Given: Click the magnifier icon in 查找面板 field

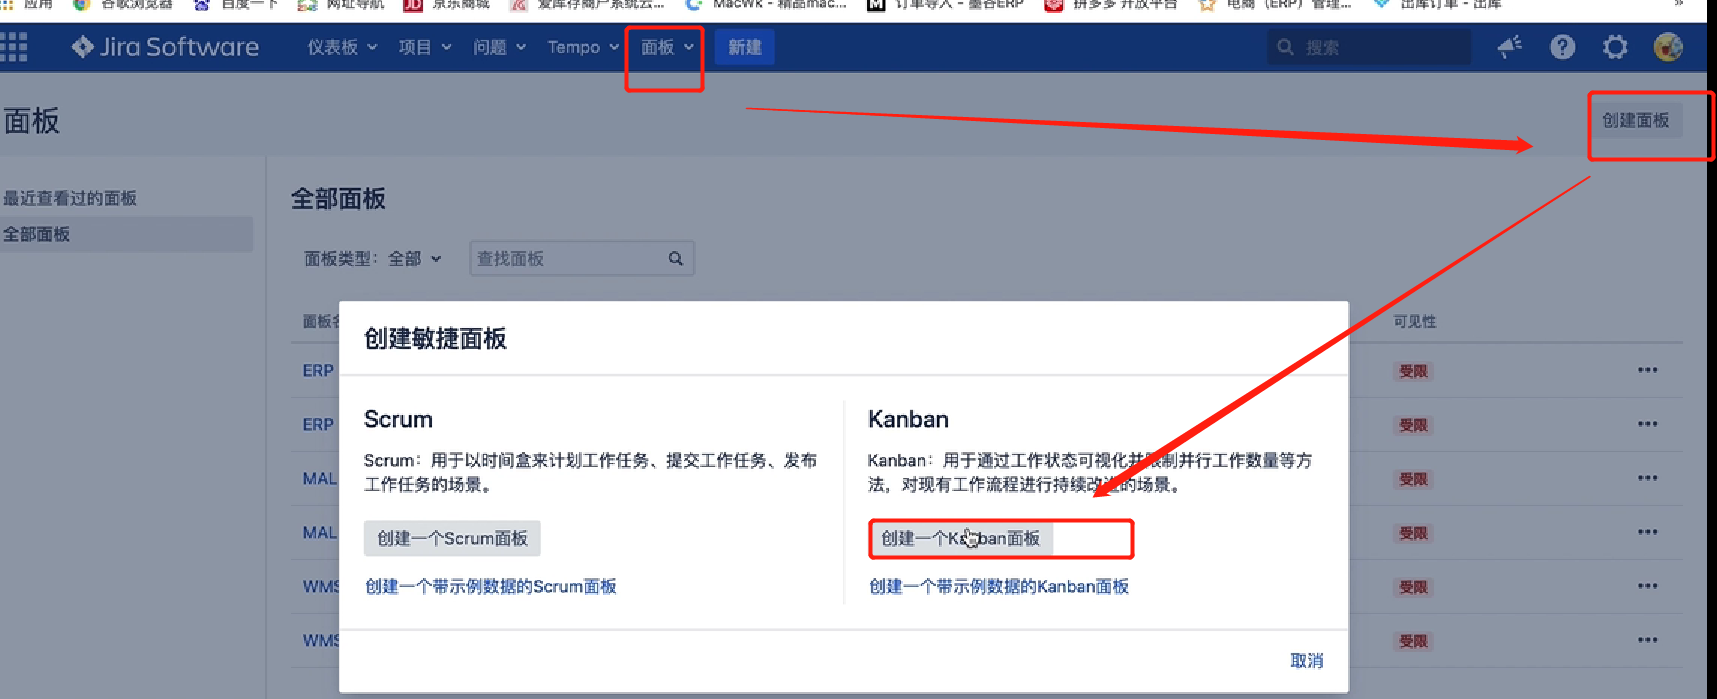Looking at the screenshot, I should pos(676,259).
